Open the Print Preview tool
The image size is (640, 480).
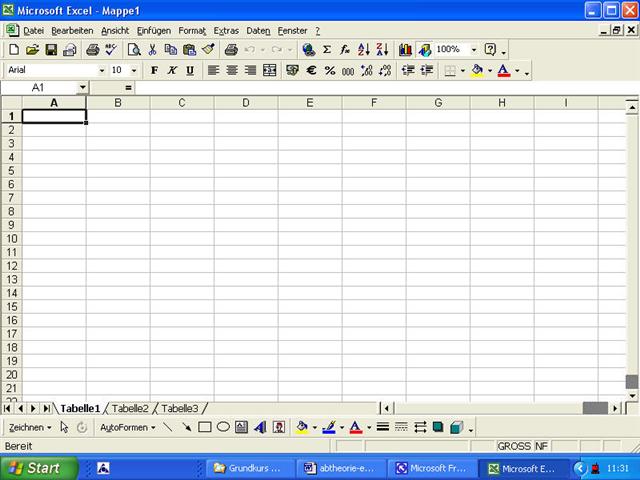pos(133,49)
